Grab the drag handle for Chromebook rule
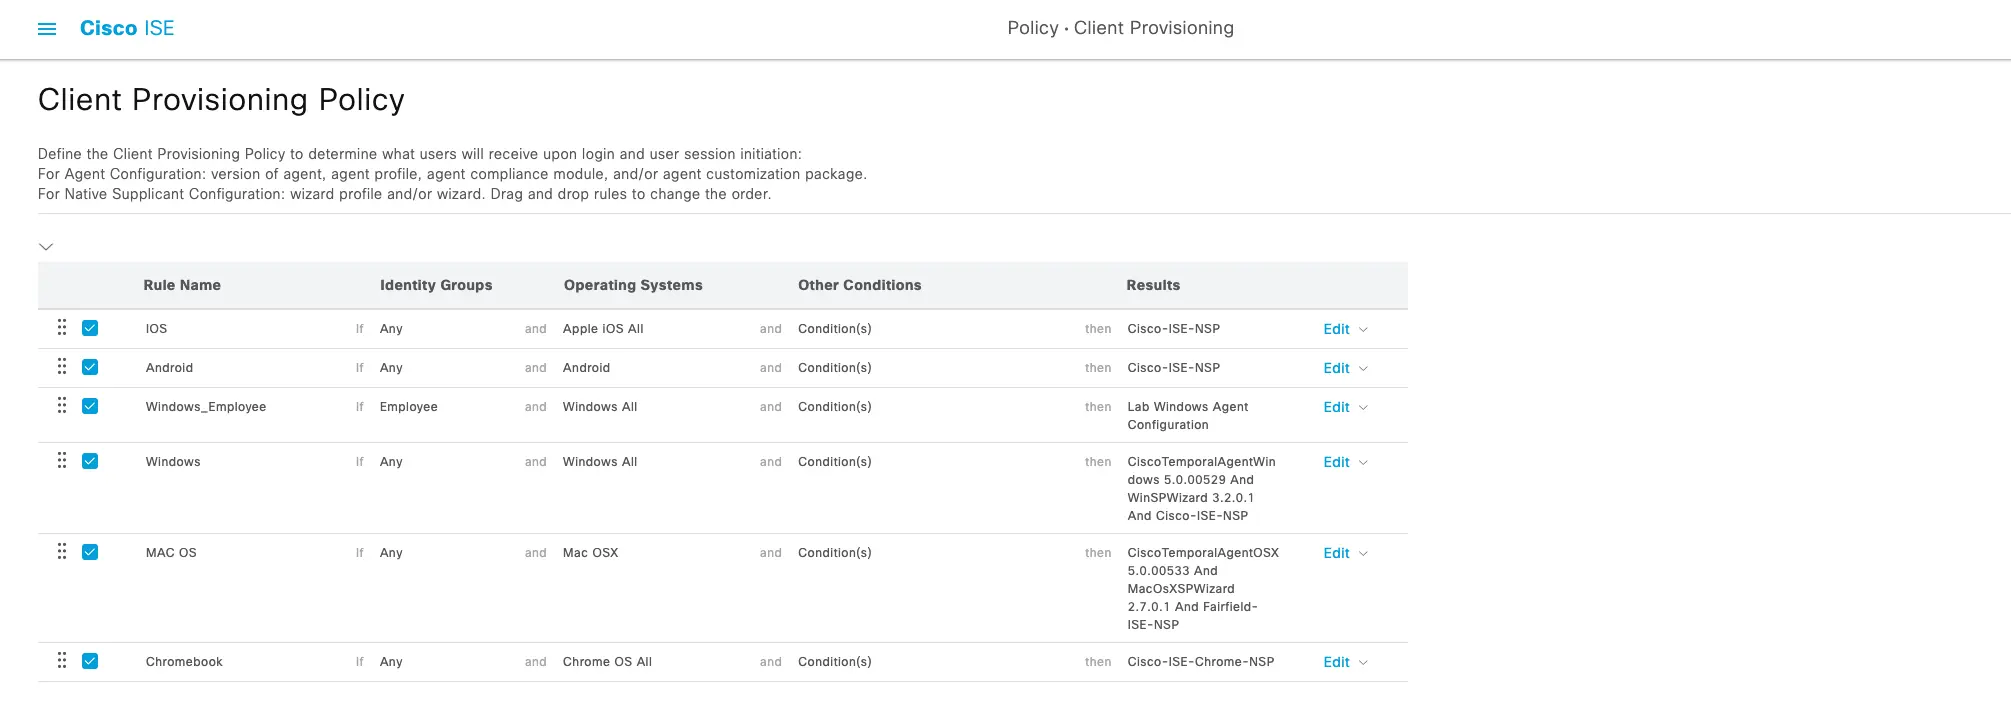The height and width of the screenshot is (724, 2011). pos(62,661)
